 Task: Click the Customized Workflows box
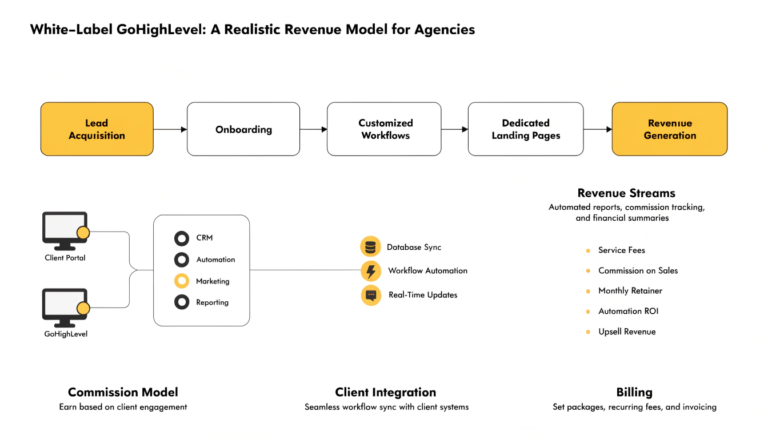(x=384, y=129)
